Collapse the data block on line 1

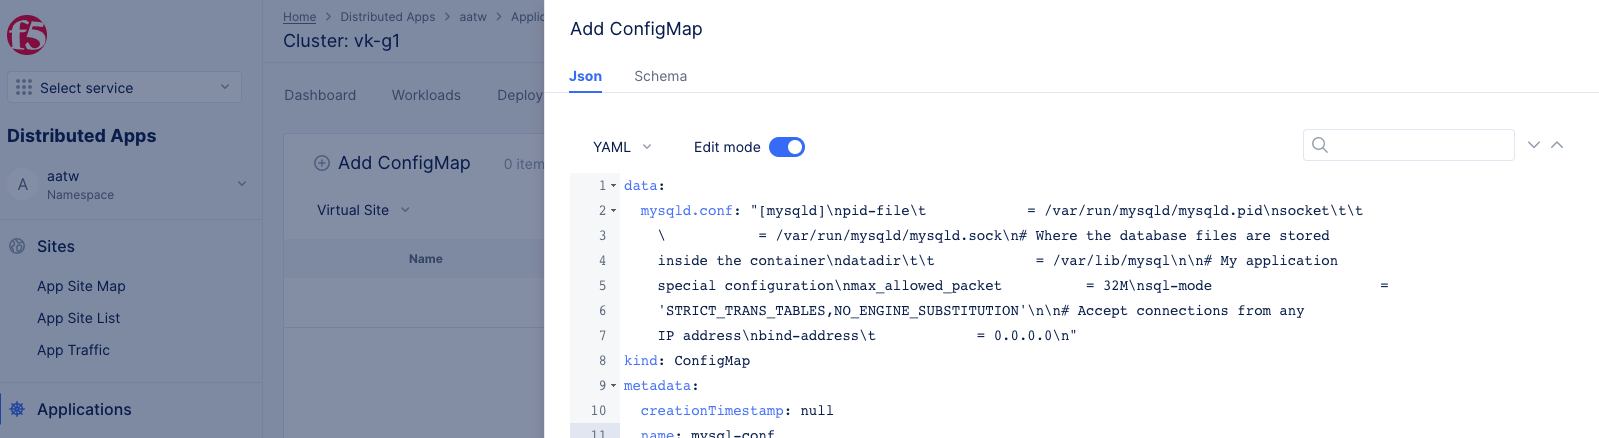[x=614, y=186]
